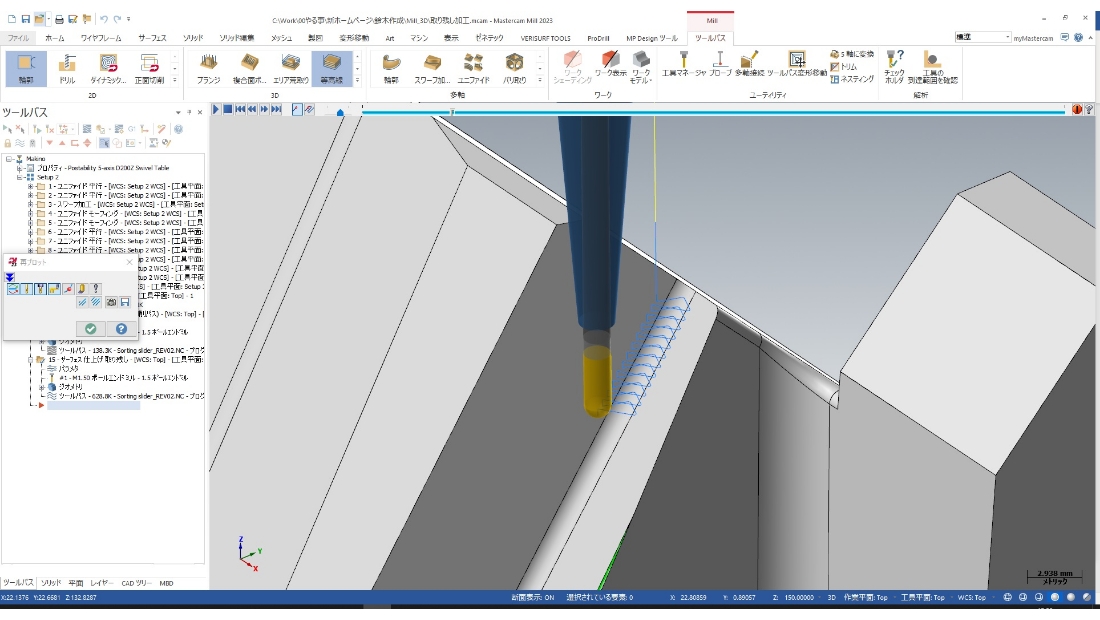The width and height of the screenshot is (1100, 620).
Task: Click 5軸に変換 convert to 5-axis
Action: (852, 54)
